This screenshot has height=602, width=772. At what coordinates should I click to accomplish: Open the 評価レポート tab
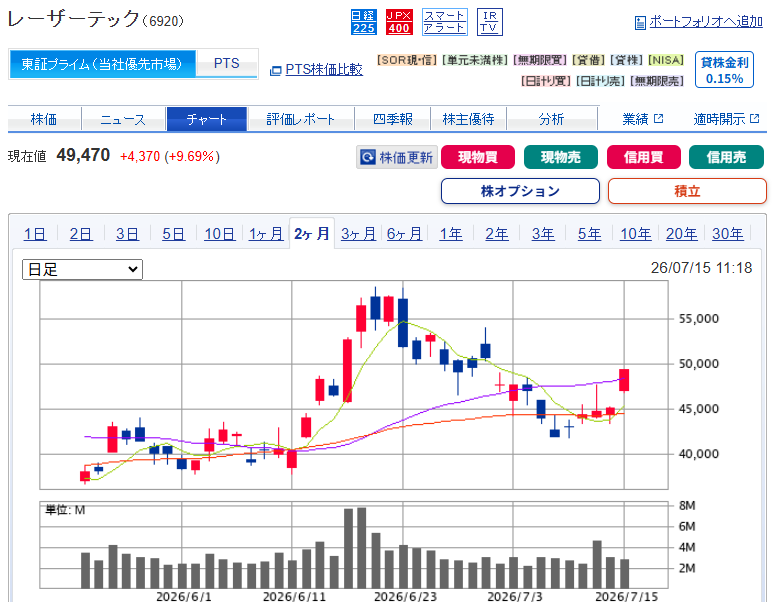pyautogui.click(x=301, y=119)
